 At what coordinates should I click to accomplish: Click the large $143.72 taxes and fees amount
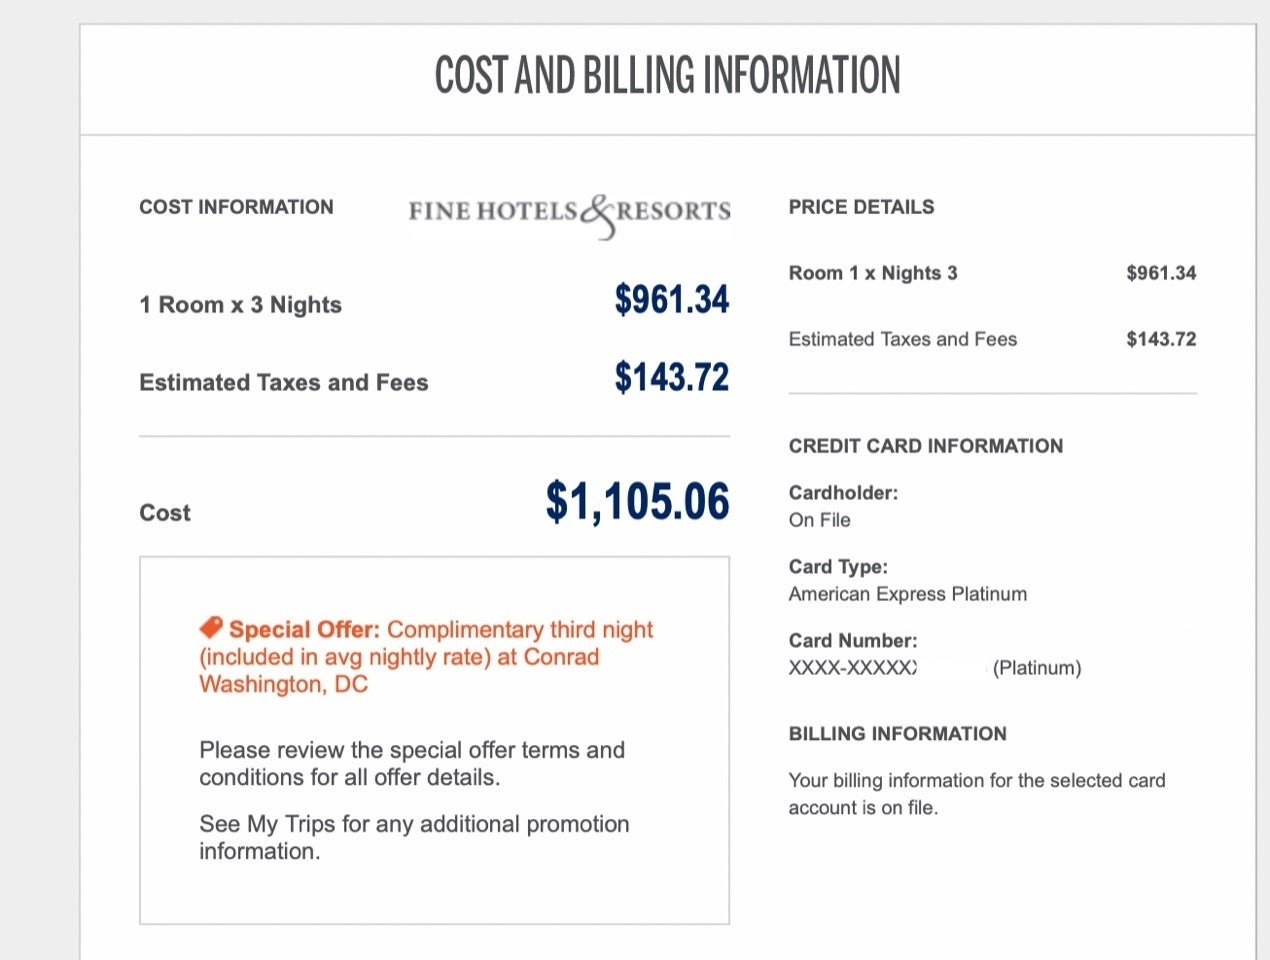tap(671, 378)
